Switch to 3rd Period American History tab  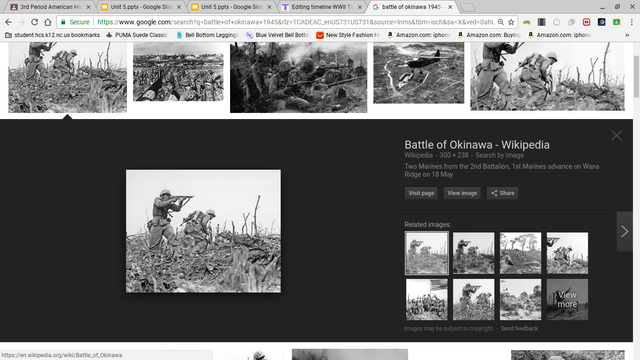pos(51,7)
